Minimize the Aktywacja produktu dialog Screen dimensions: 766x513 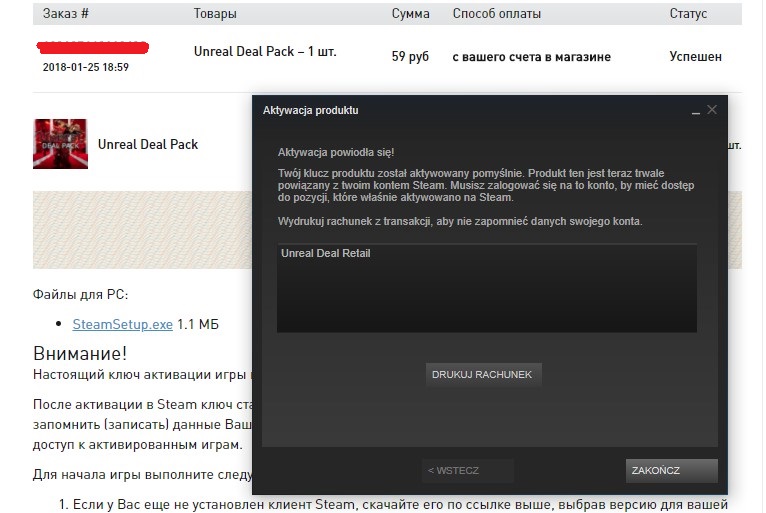pyautogui.click(x=696, y=111)
